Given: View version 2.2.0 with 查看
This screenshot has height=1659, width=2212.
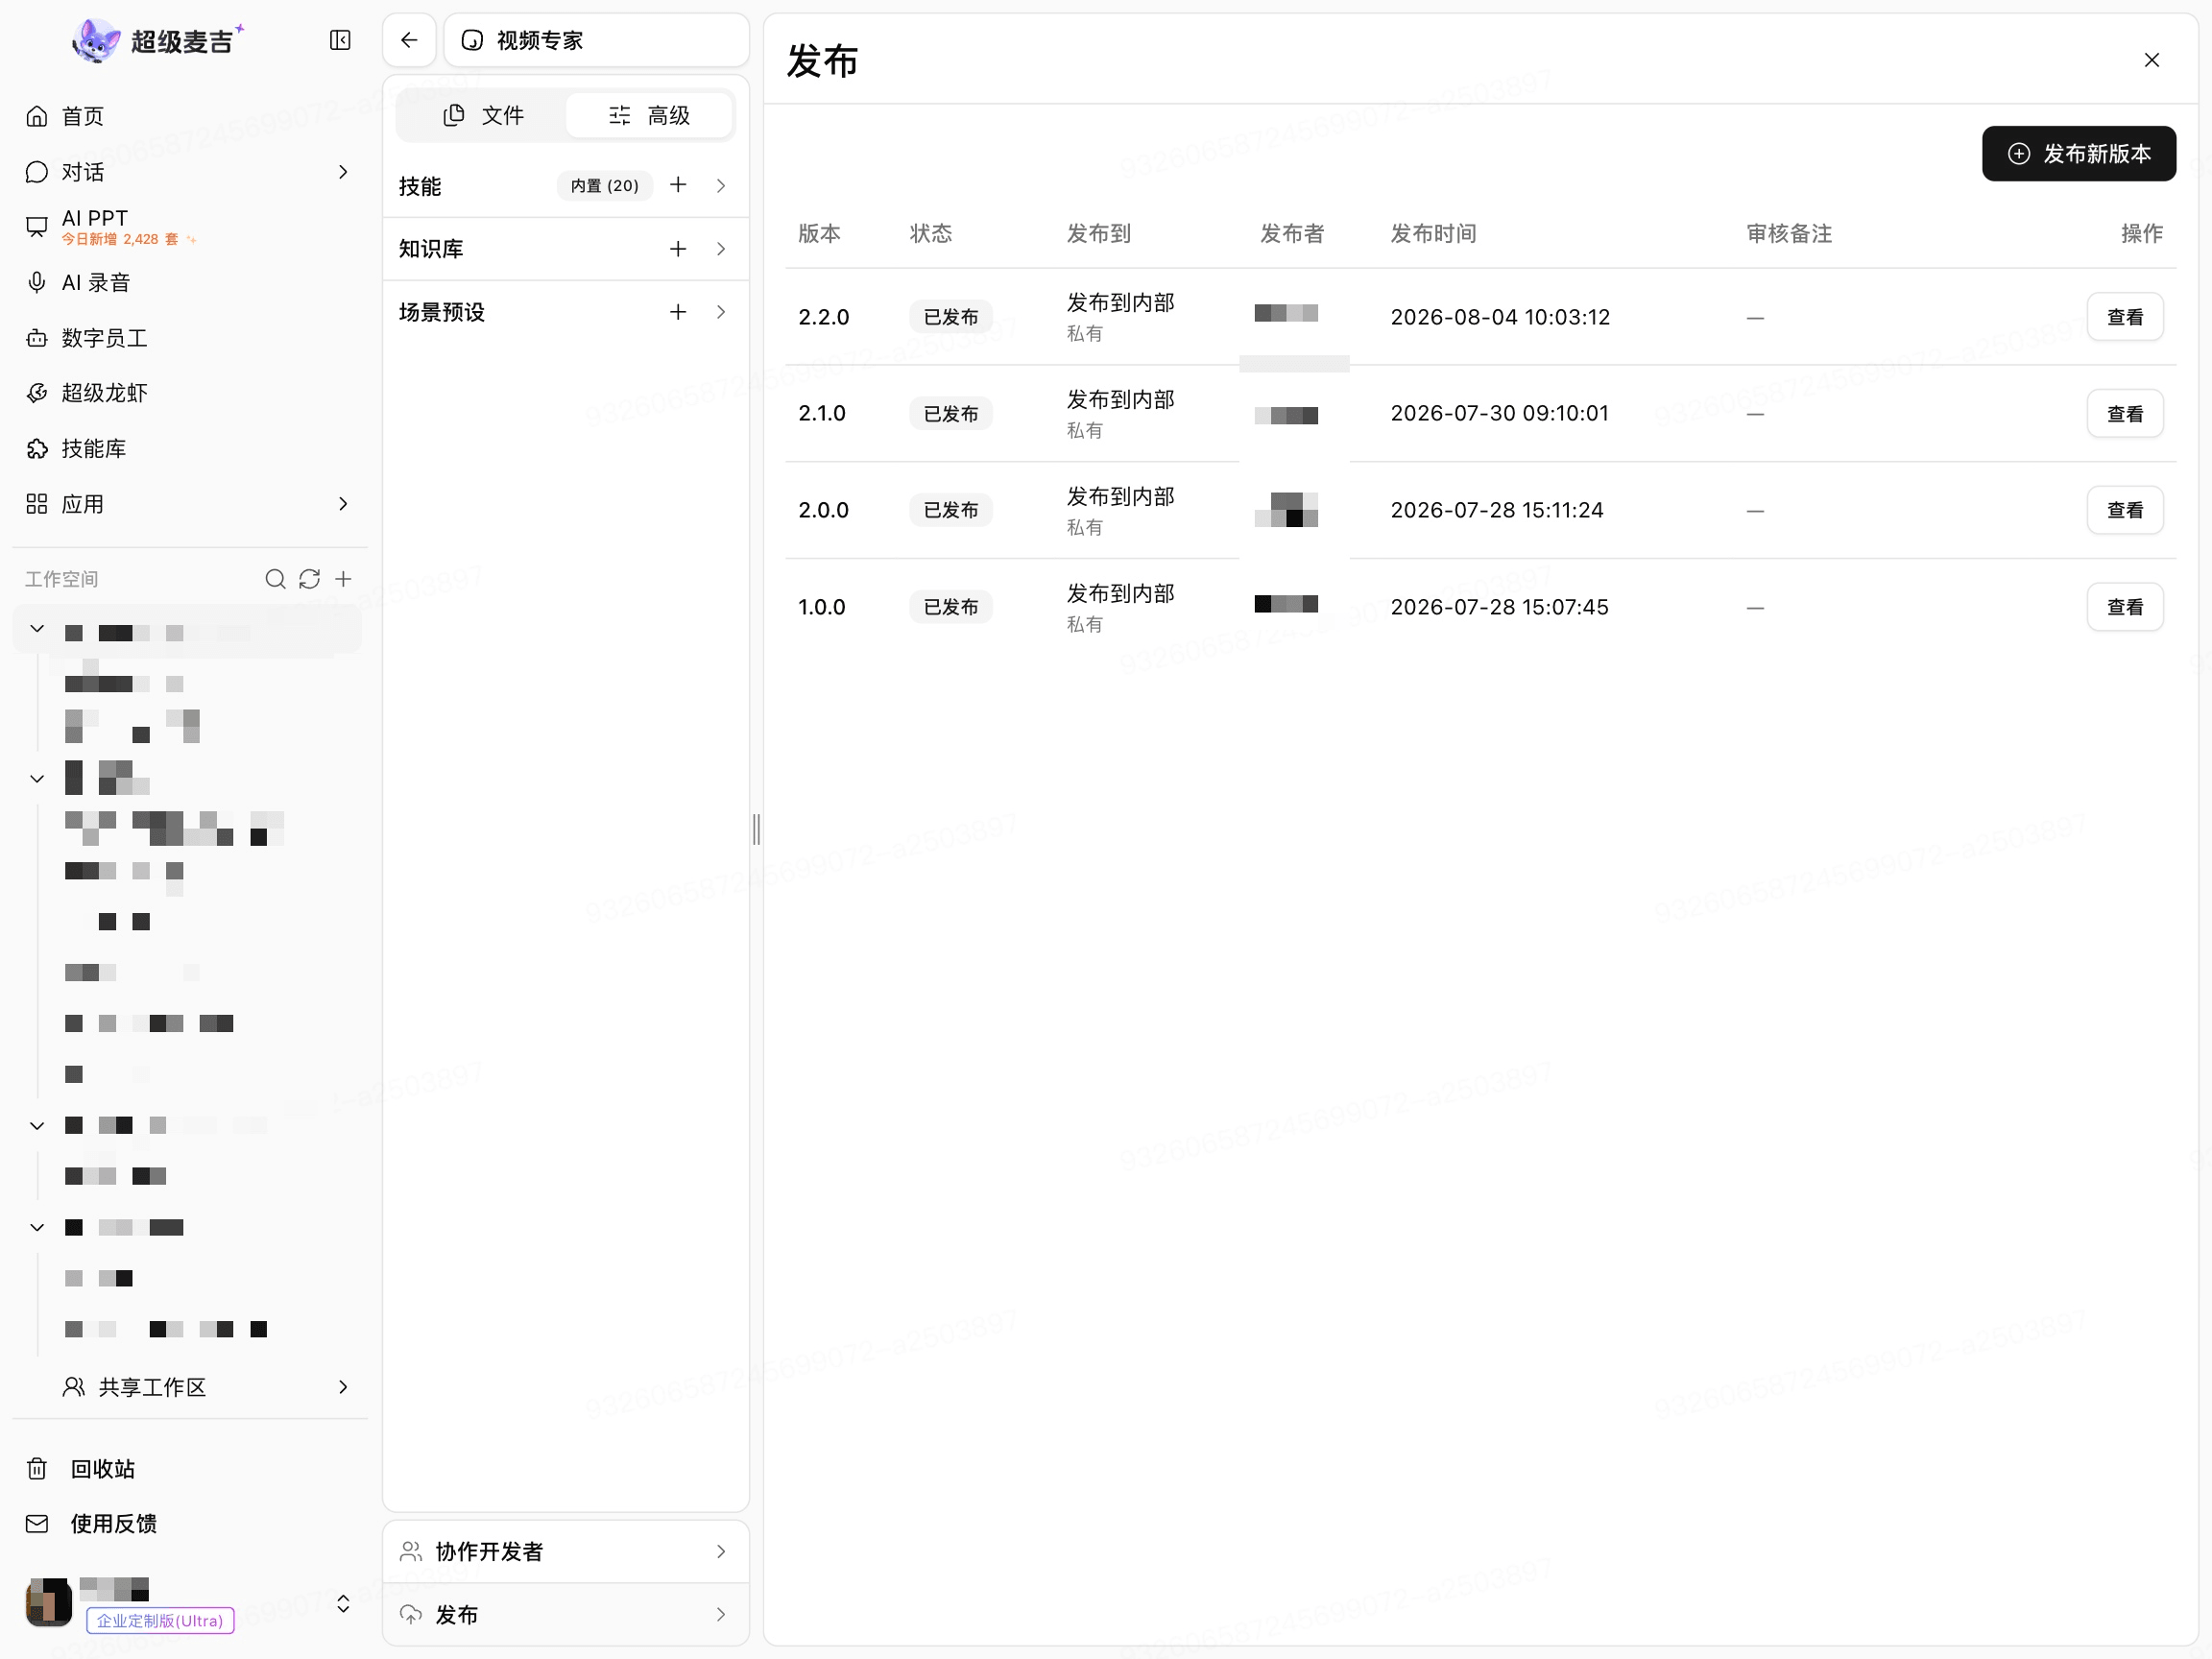Looking at the screenshot, I should click(x=2125, y=317).
